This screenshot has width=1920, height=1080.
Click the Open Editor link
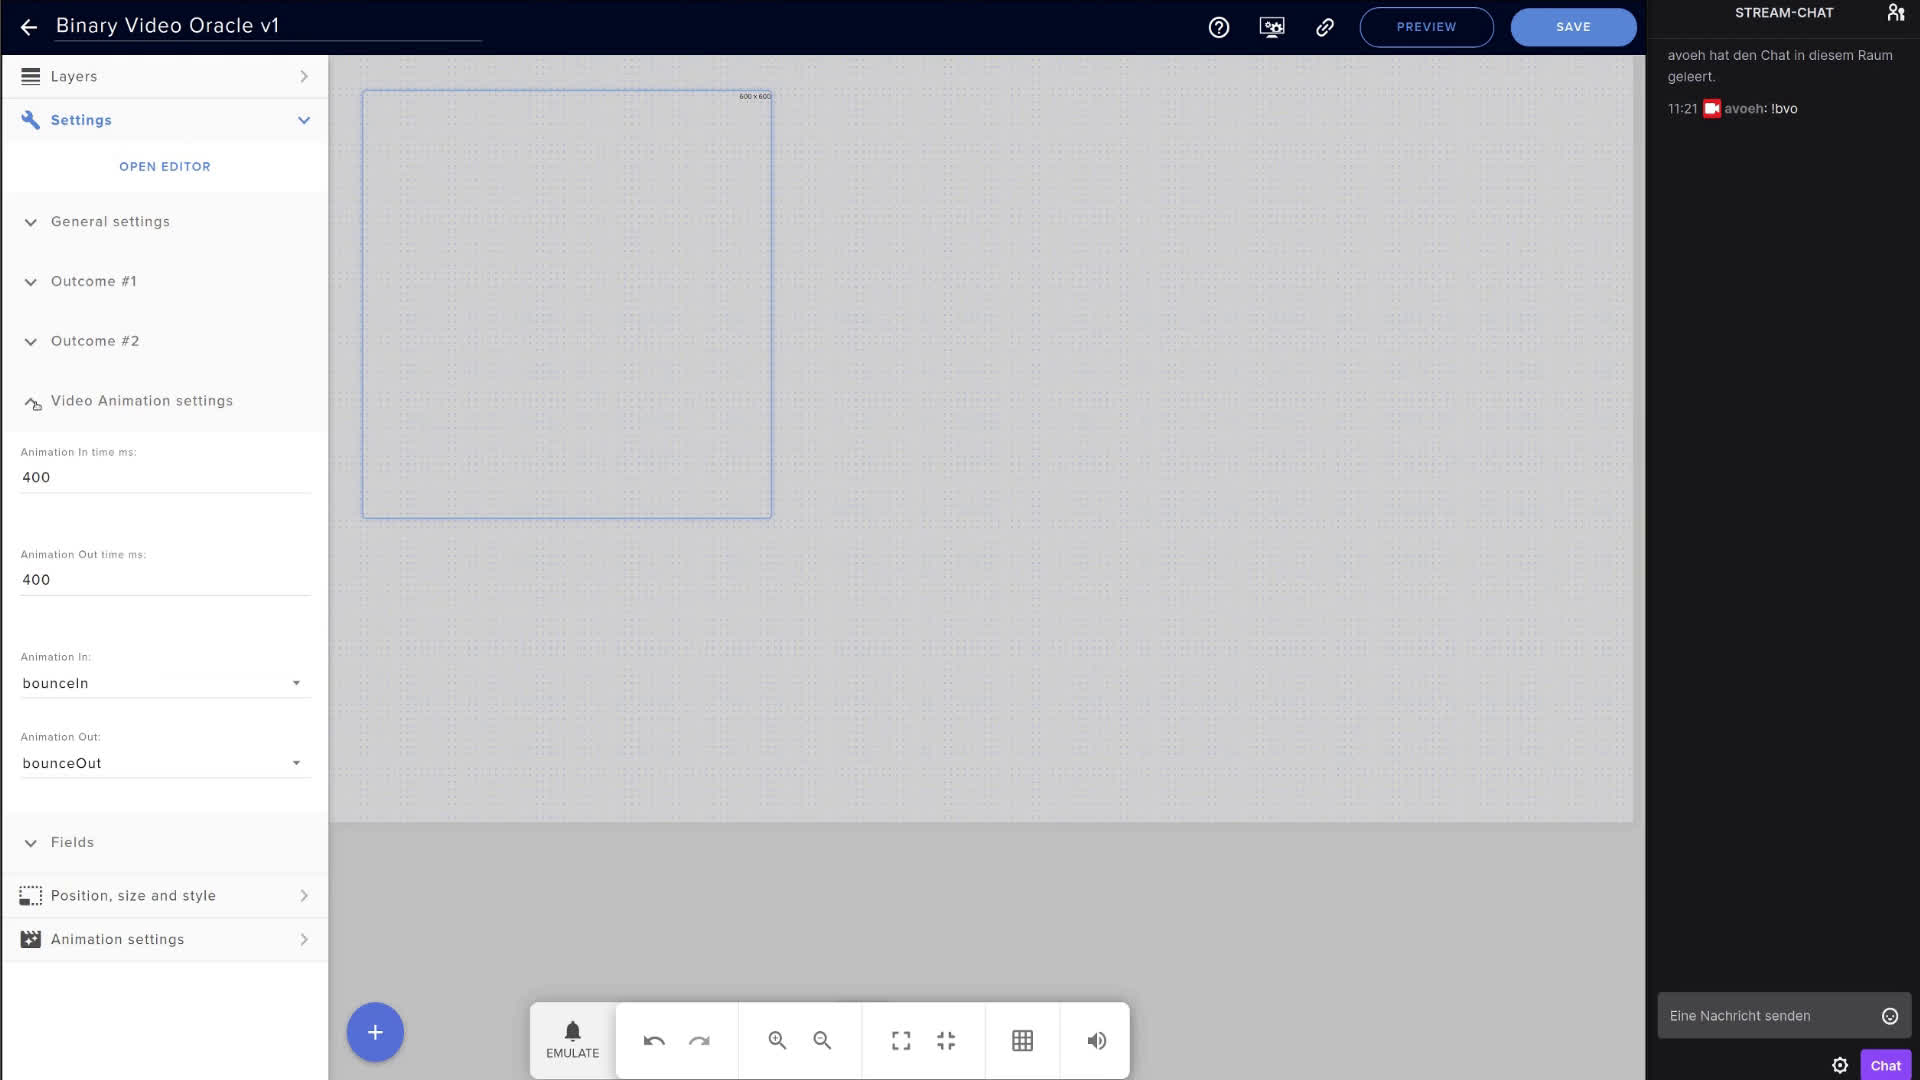point(164,166)
